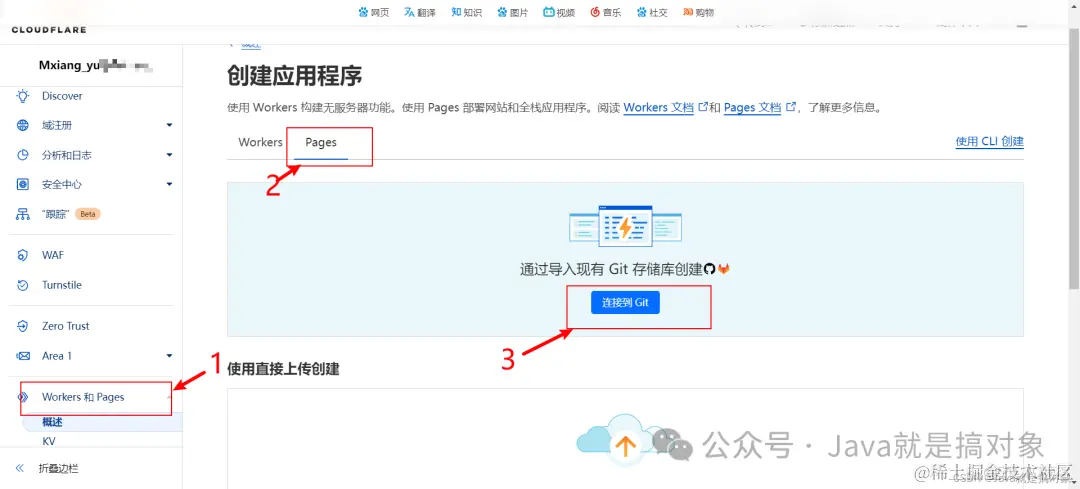1080x489 pixels.
Task: Open the 音乐 bookmark
Action: pos(605,12)
